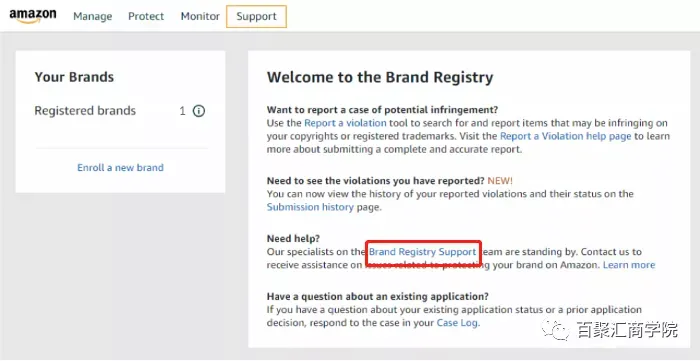700x361 pixels.
Task: Open the Monitor menu
Action: click(x=200, y=17)
